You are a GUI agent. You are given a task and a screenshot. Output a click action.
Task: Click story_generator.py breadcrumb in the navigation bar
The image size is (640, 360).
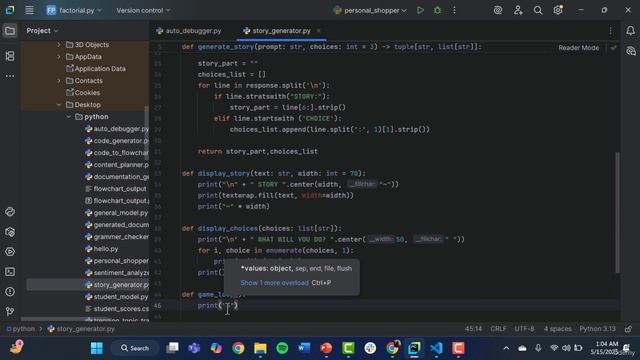coord(81,329)
